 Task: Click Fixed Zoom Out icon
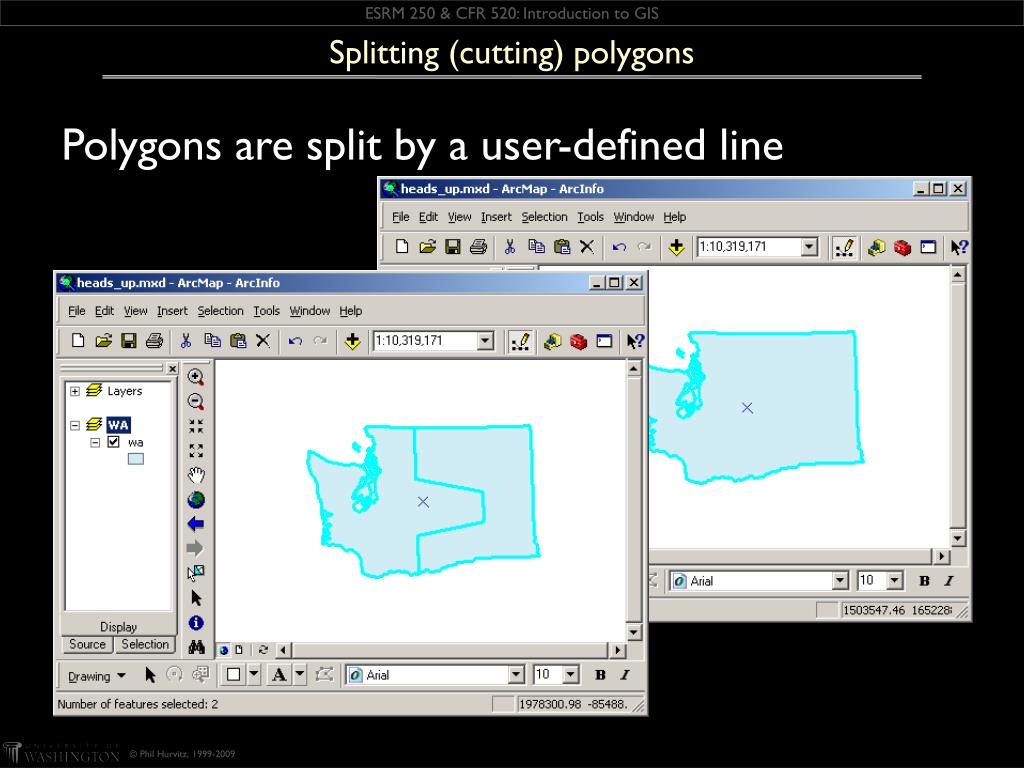tap(196, 451)
